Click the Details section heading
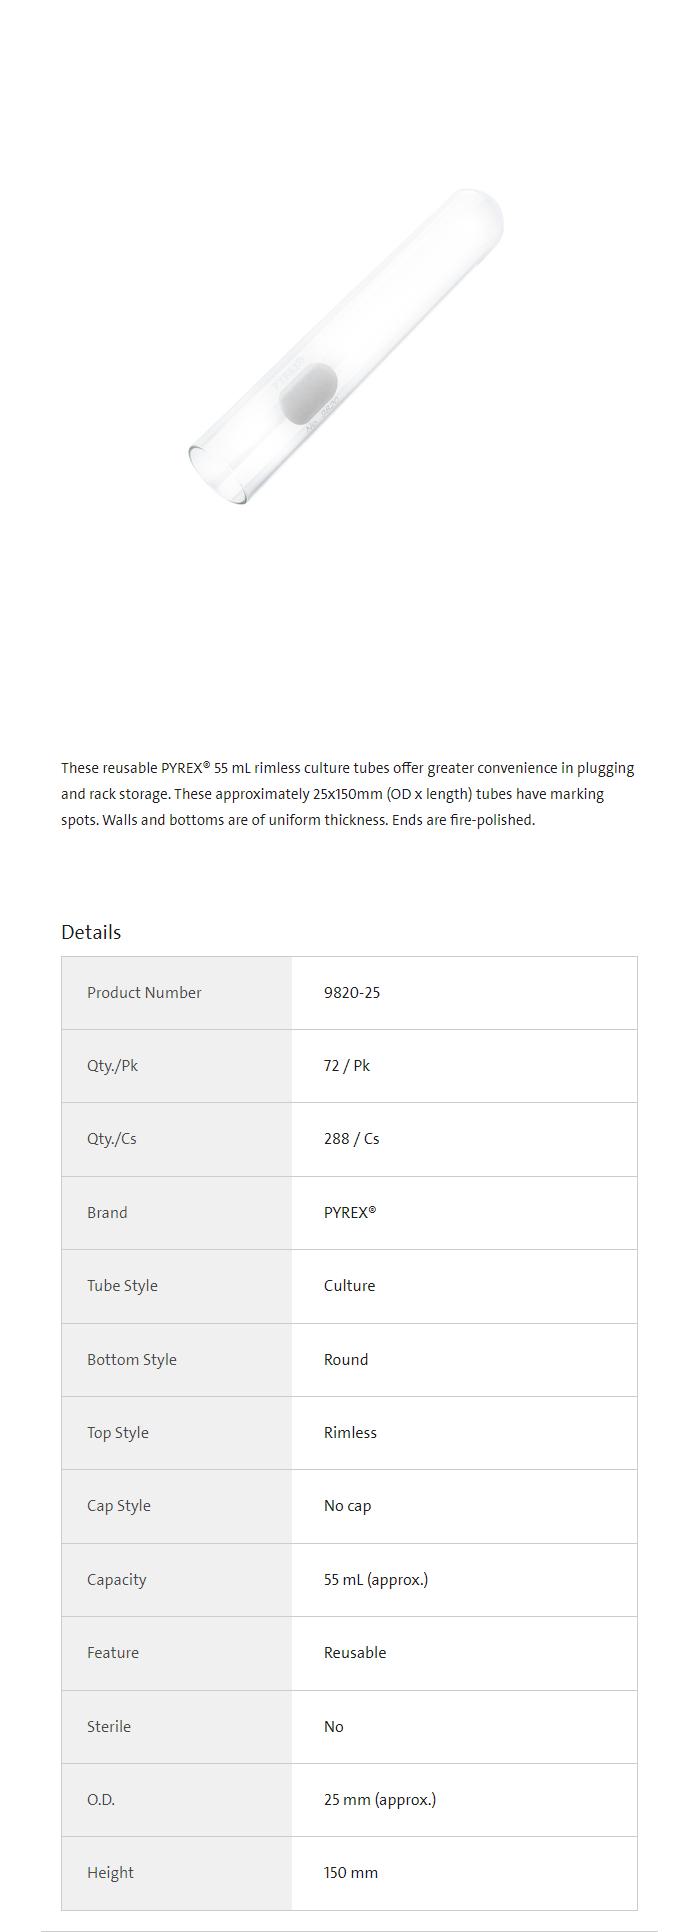The width and height of the screenshot is (700, 1932). 91,932
